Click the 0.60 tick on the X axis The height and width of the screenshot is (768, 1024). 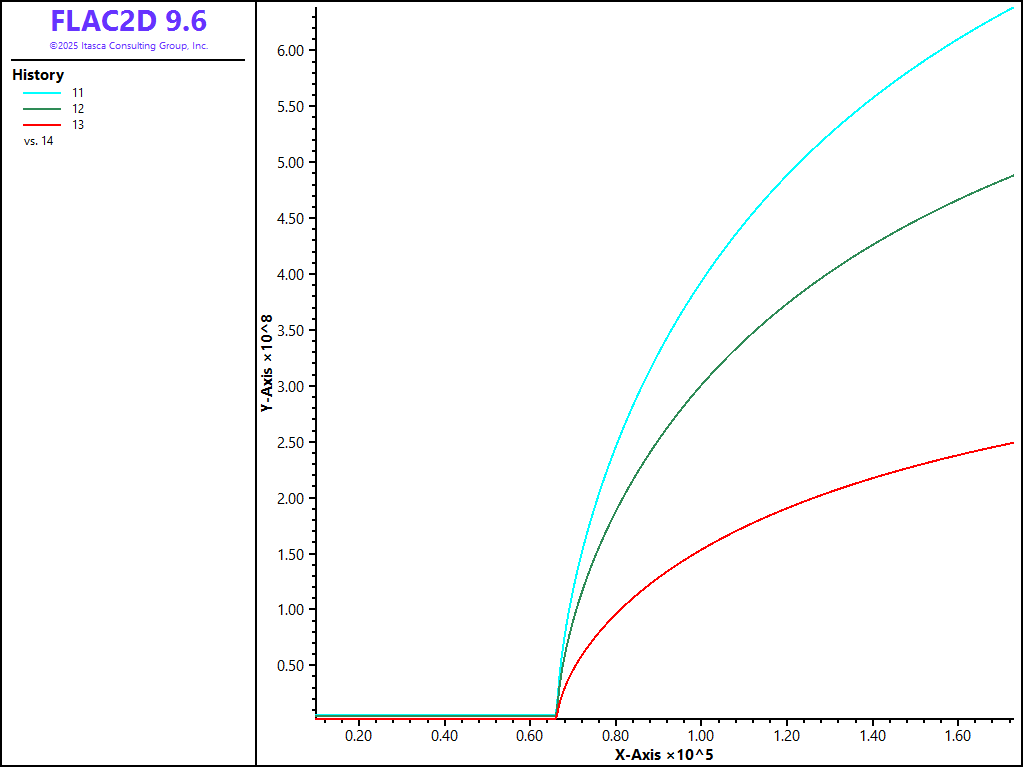click(529, 736)
